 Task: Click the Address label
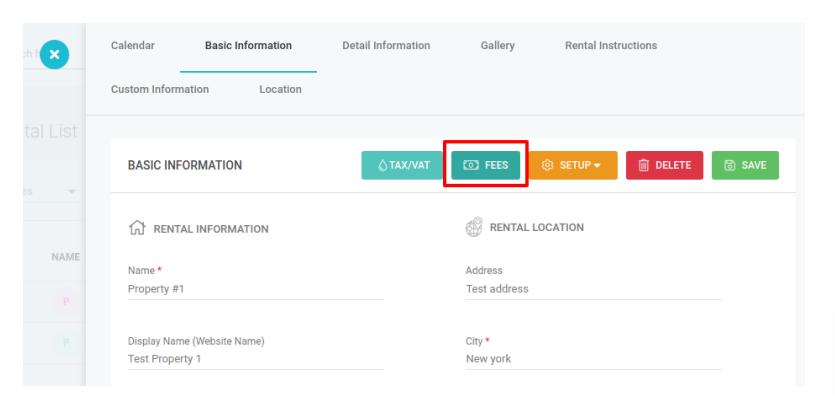pyautogui.click(x=484, y=271)
